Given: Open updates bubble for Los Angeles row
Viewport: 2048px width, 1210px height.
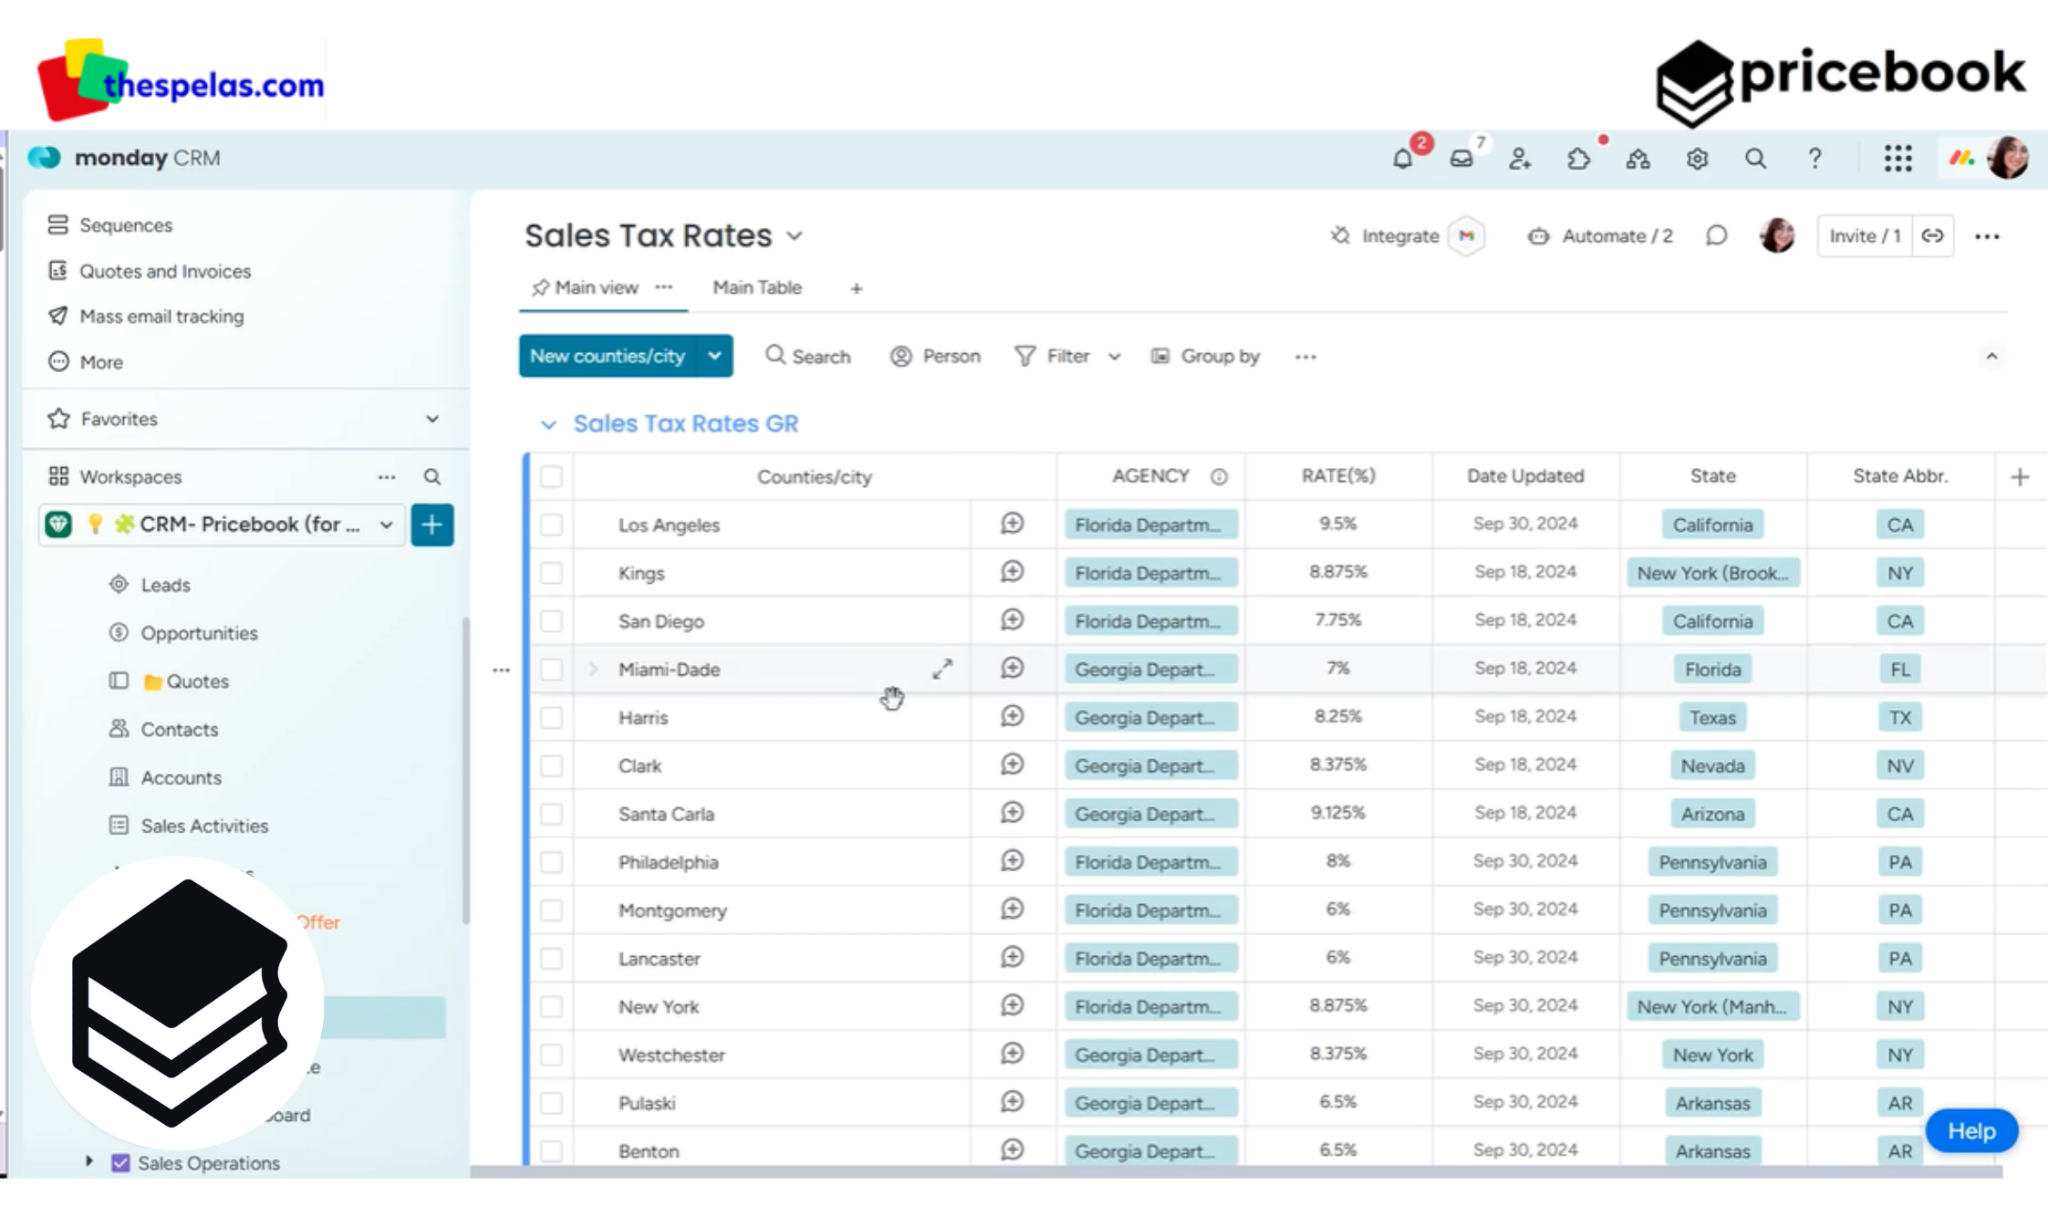Looking at the screenshot, I should point(1012,524).
